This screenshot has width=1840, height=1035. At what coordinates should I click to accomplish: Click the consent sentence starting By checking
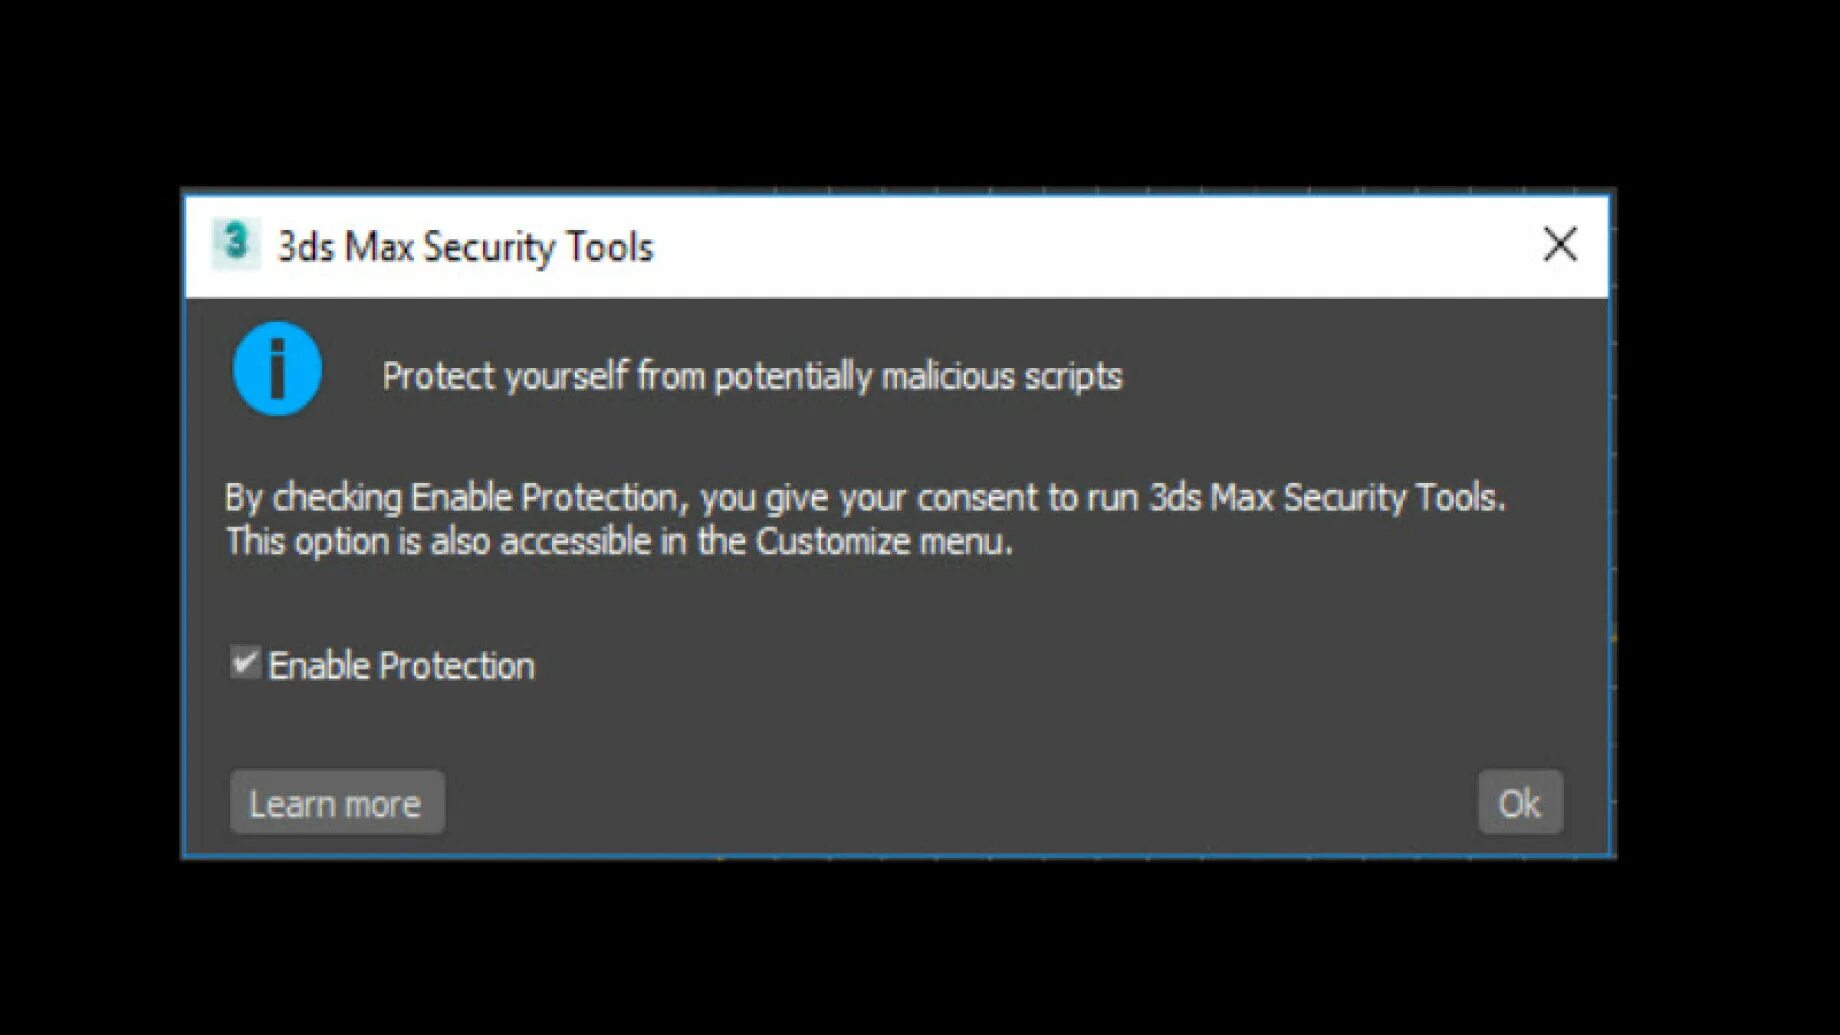865,498
